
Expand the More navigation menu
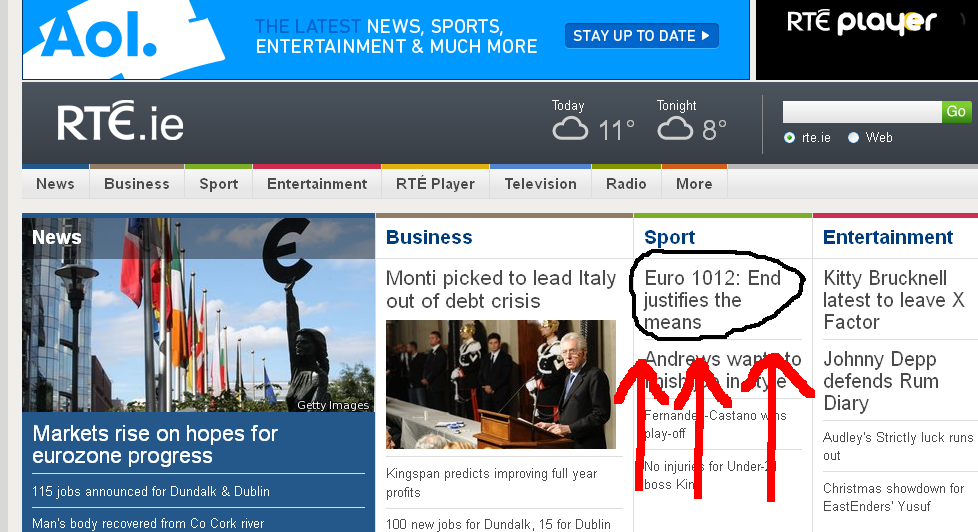(x=694, y=184)
